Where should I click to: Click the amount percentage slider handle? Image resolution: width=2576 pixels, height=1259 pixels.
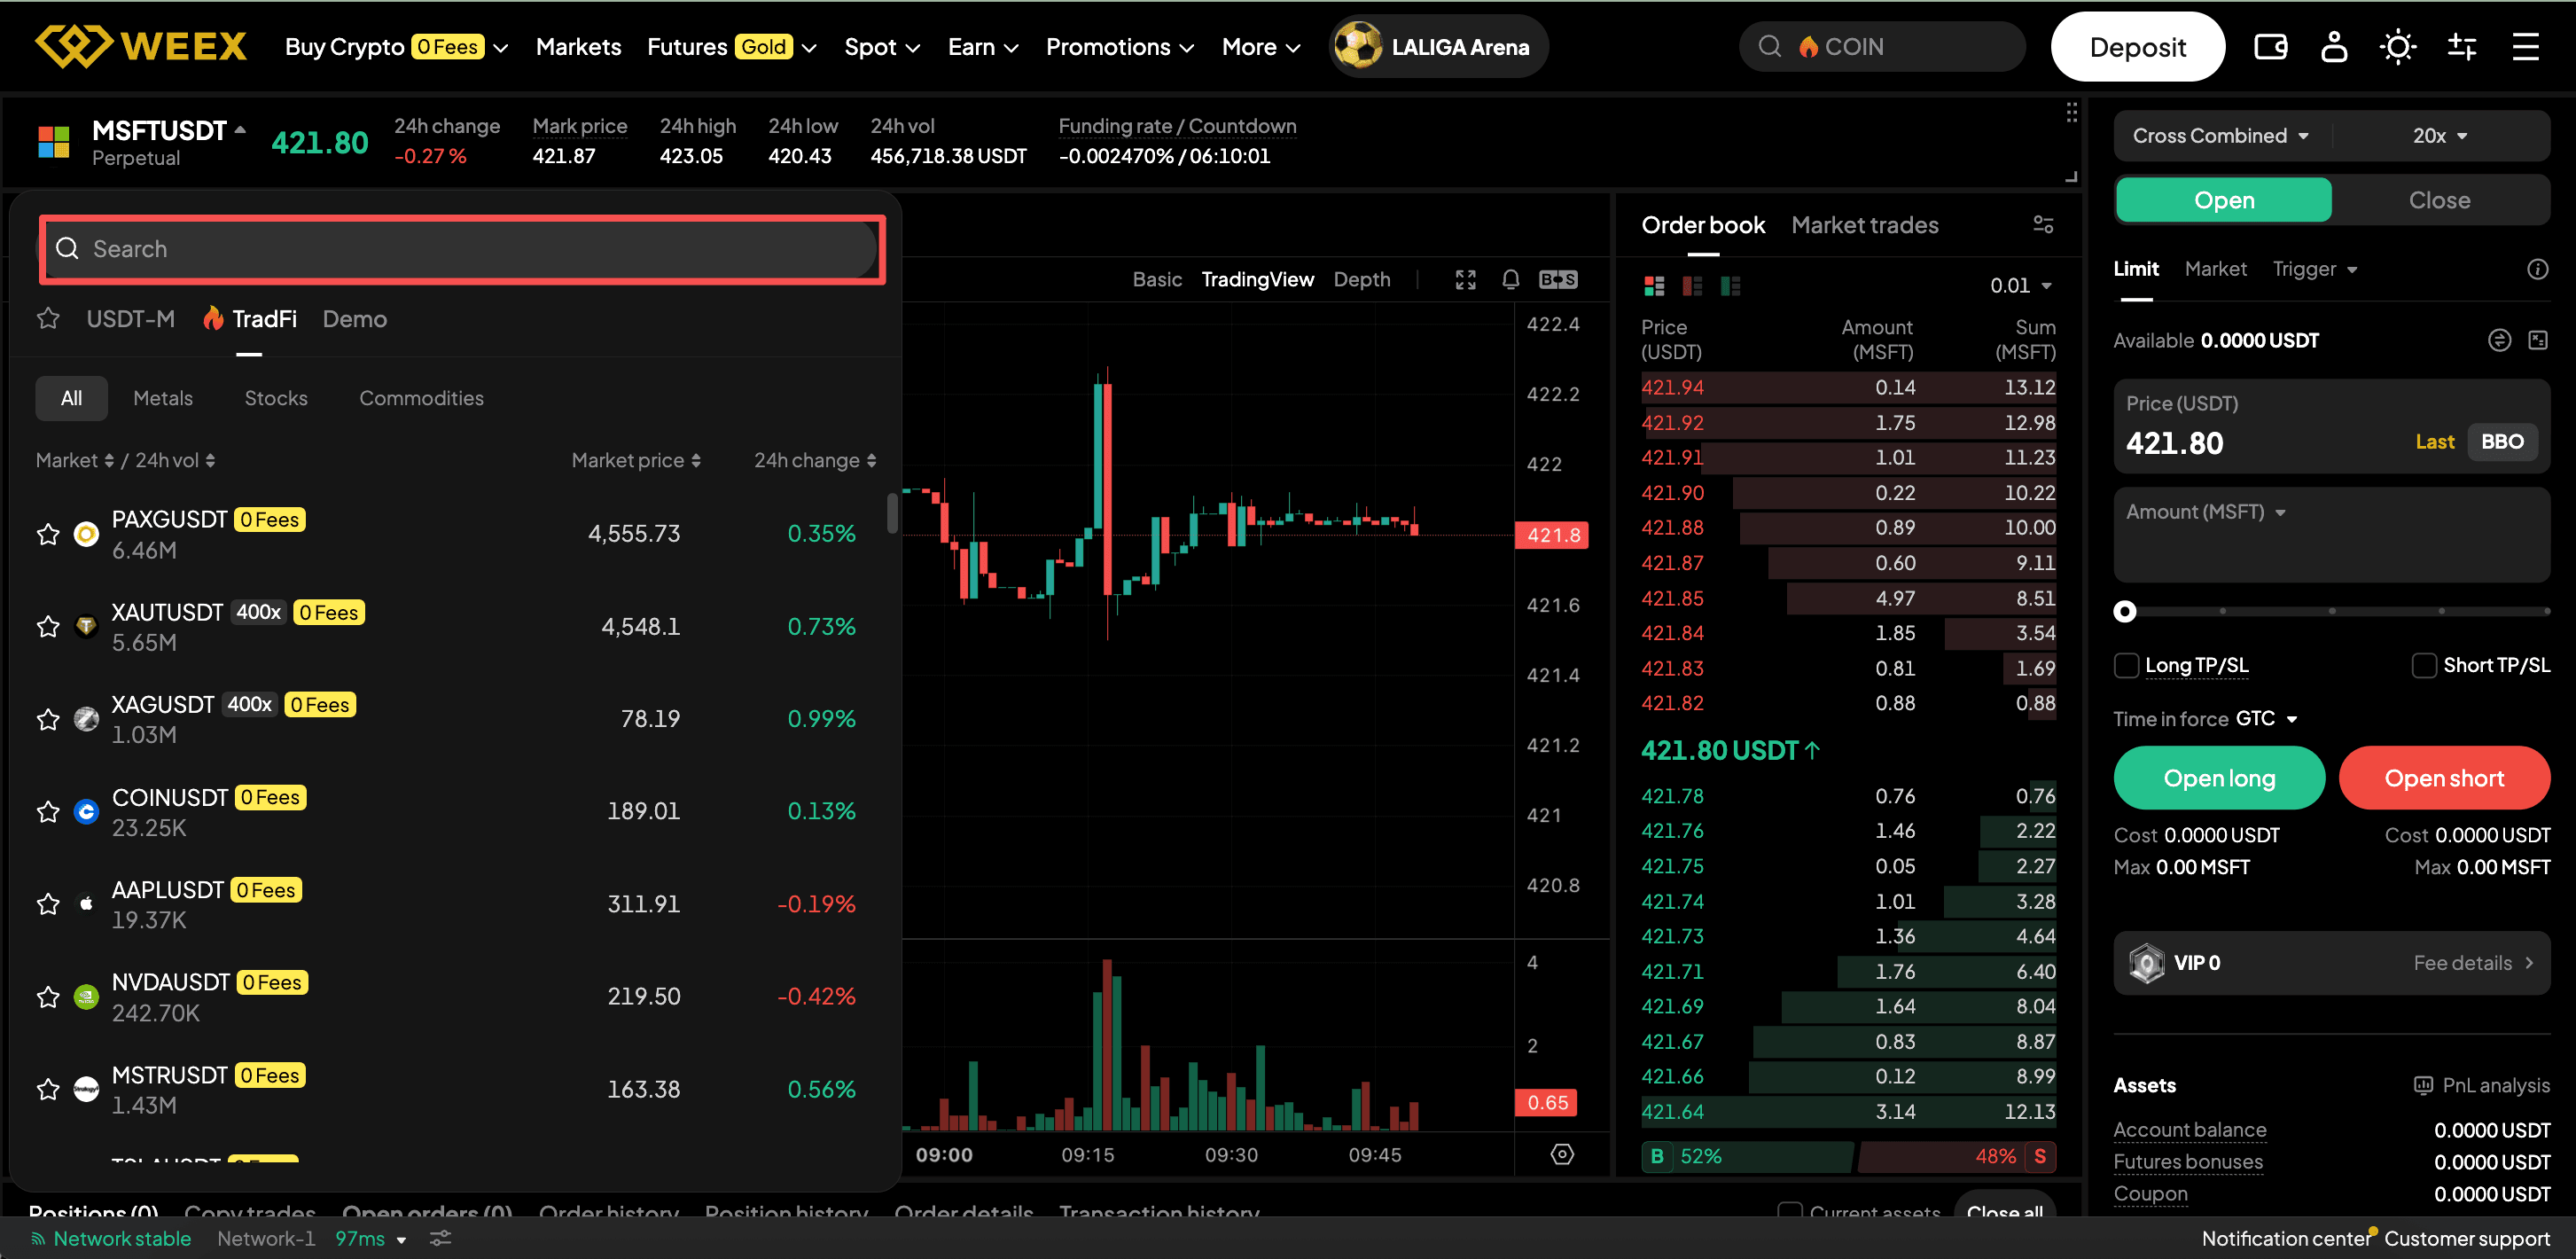coord(2125,611)
